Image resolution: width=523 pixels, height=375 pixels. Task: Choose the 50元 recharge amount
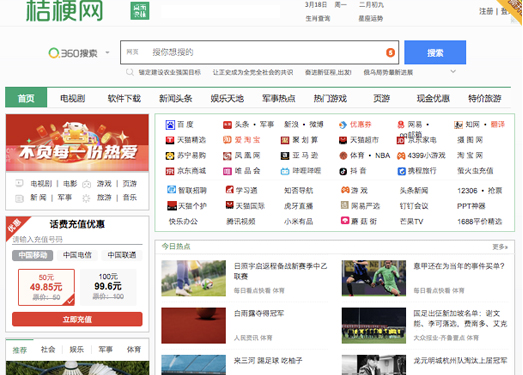coord(46,287)
